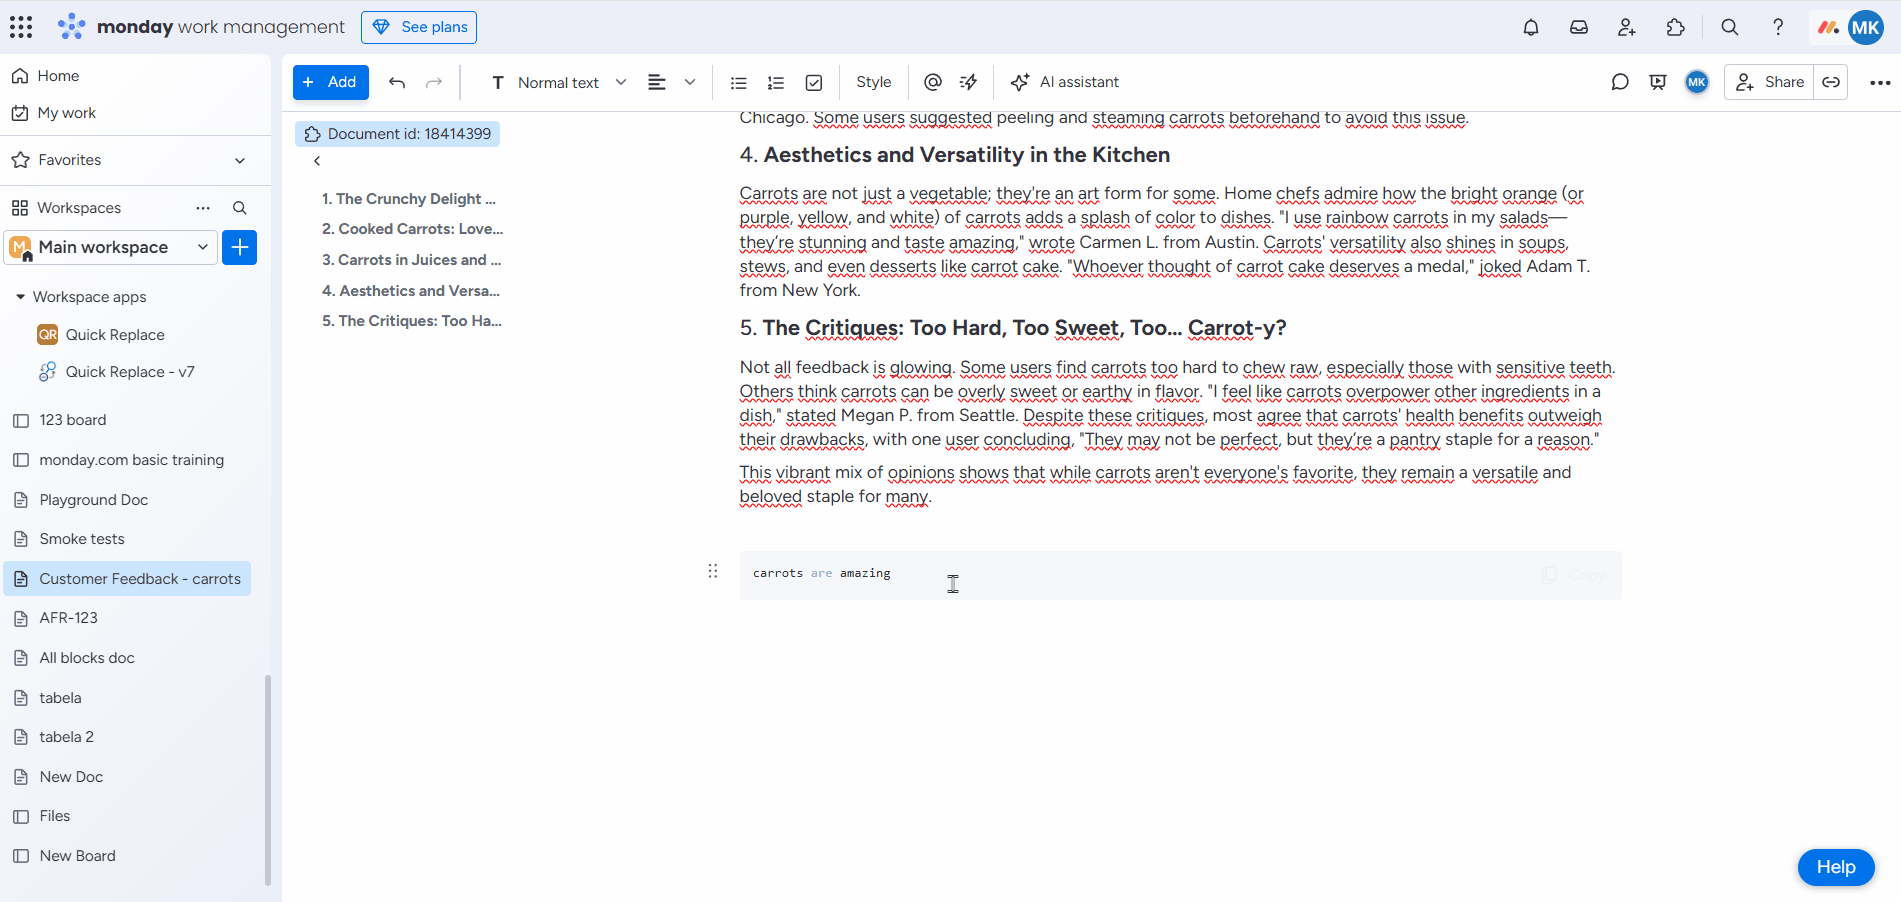Click the mention @ icon
The width and height of the screenshot is (1901, 902).
[933, 82]
